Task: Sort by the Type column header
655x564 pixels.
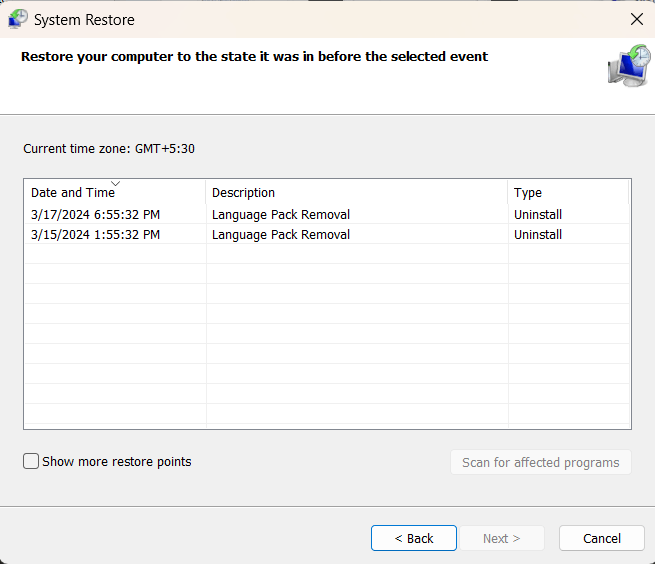Action: click(x=528, y=193)
